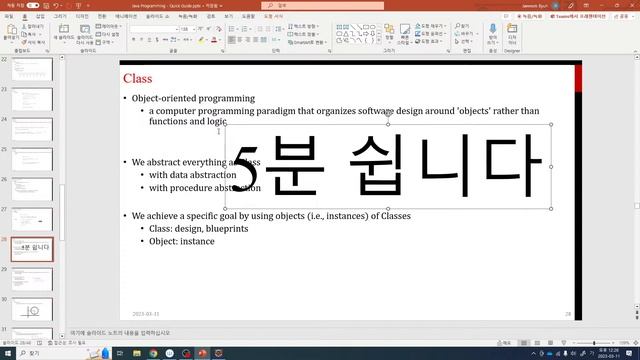640x360 pixels.
Task: Switch to the Design ribbon tab
Action: click(x=82, y=16)
